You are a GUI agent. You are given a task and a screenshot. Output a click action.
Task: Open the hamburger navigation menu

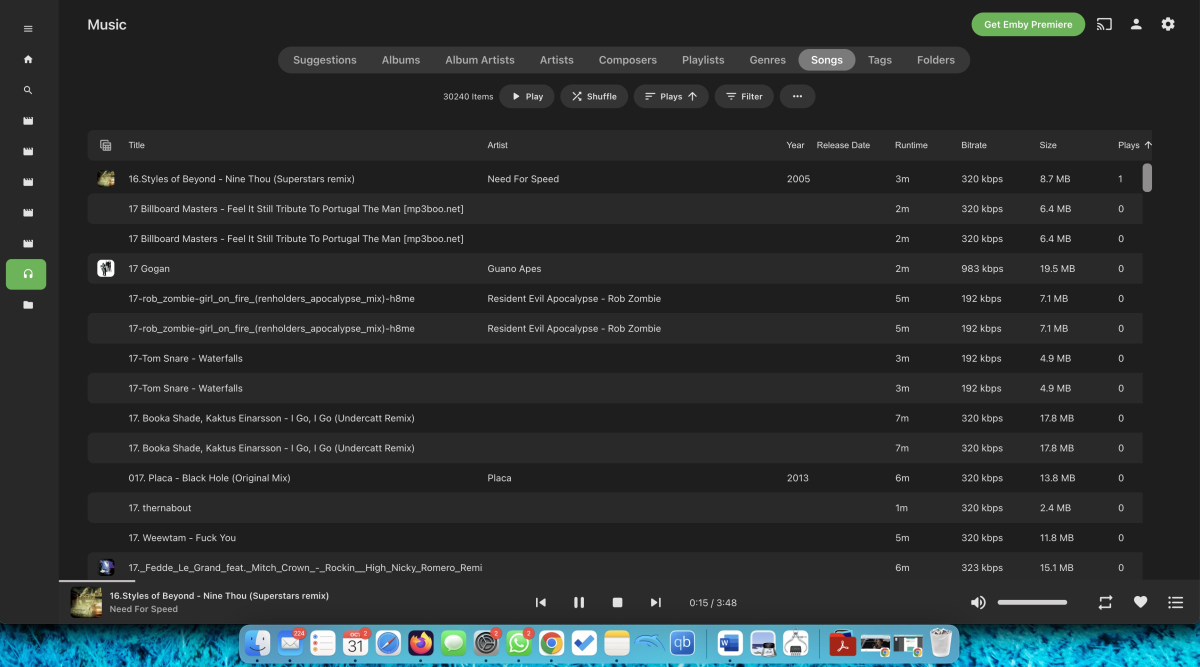click(28, 29)
